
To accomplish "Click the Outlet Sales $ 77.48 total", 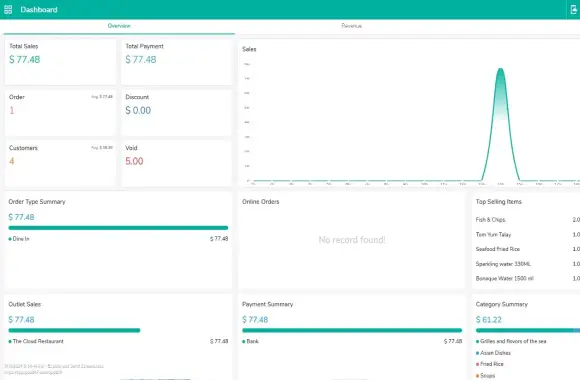I will (21, 320).
